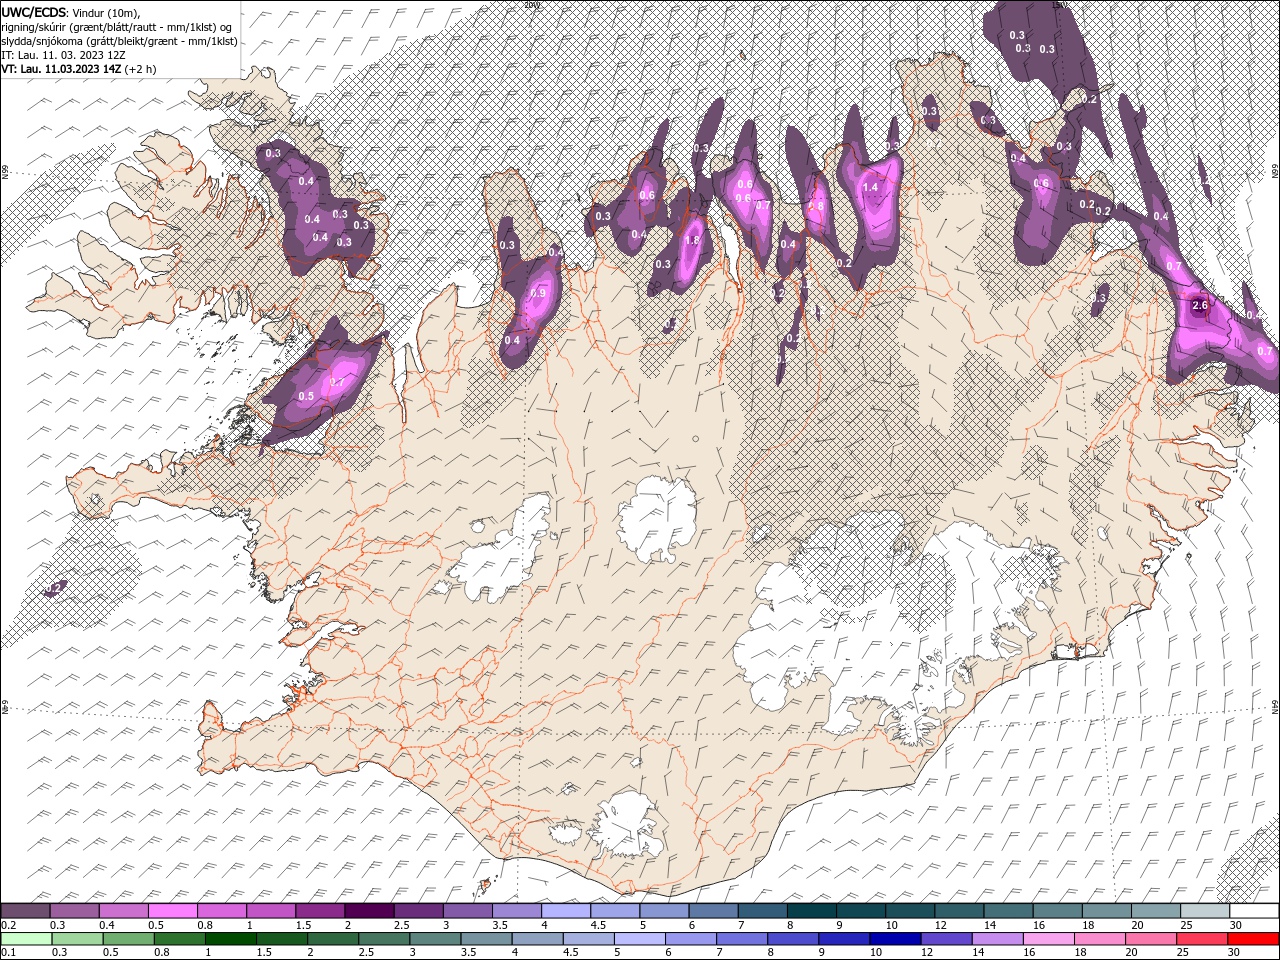1280x960 pixels.
Task: Pick the bright pink swatch on the snow scale
Action: pyautogui.click(x=173, y=911)
